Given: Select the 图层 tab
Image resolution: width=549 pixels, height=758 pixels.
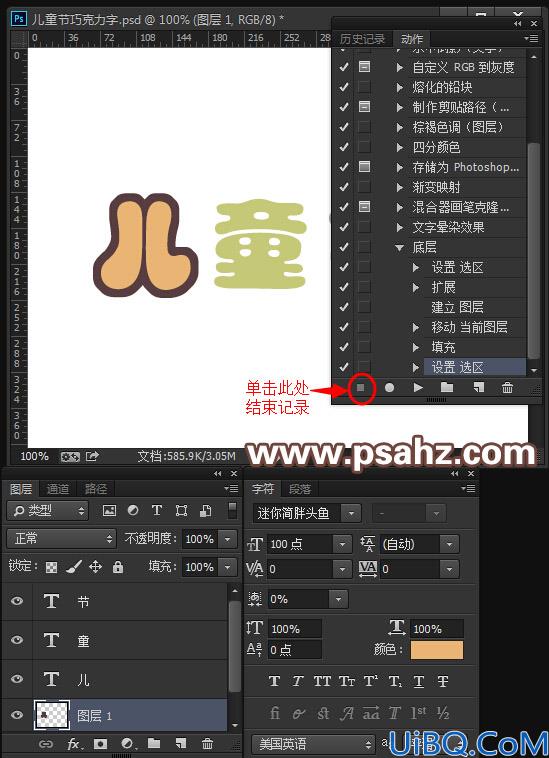Looking at the screenshot, I should (x=21, y=489).
